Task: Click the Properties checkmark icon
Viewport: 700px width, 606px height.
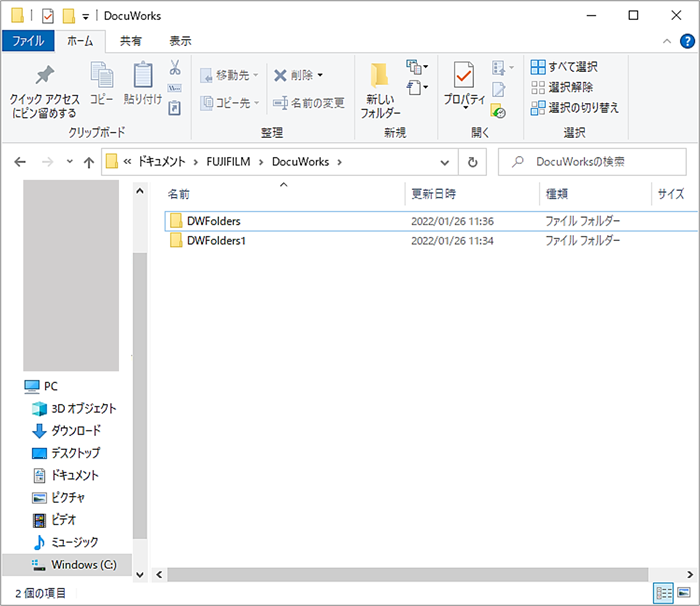Action: pos(464,75)
